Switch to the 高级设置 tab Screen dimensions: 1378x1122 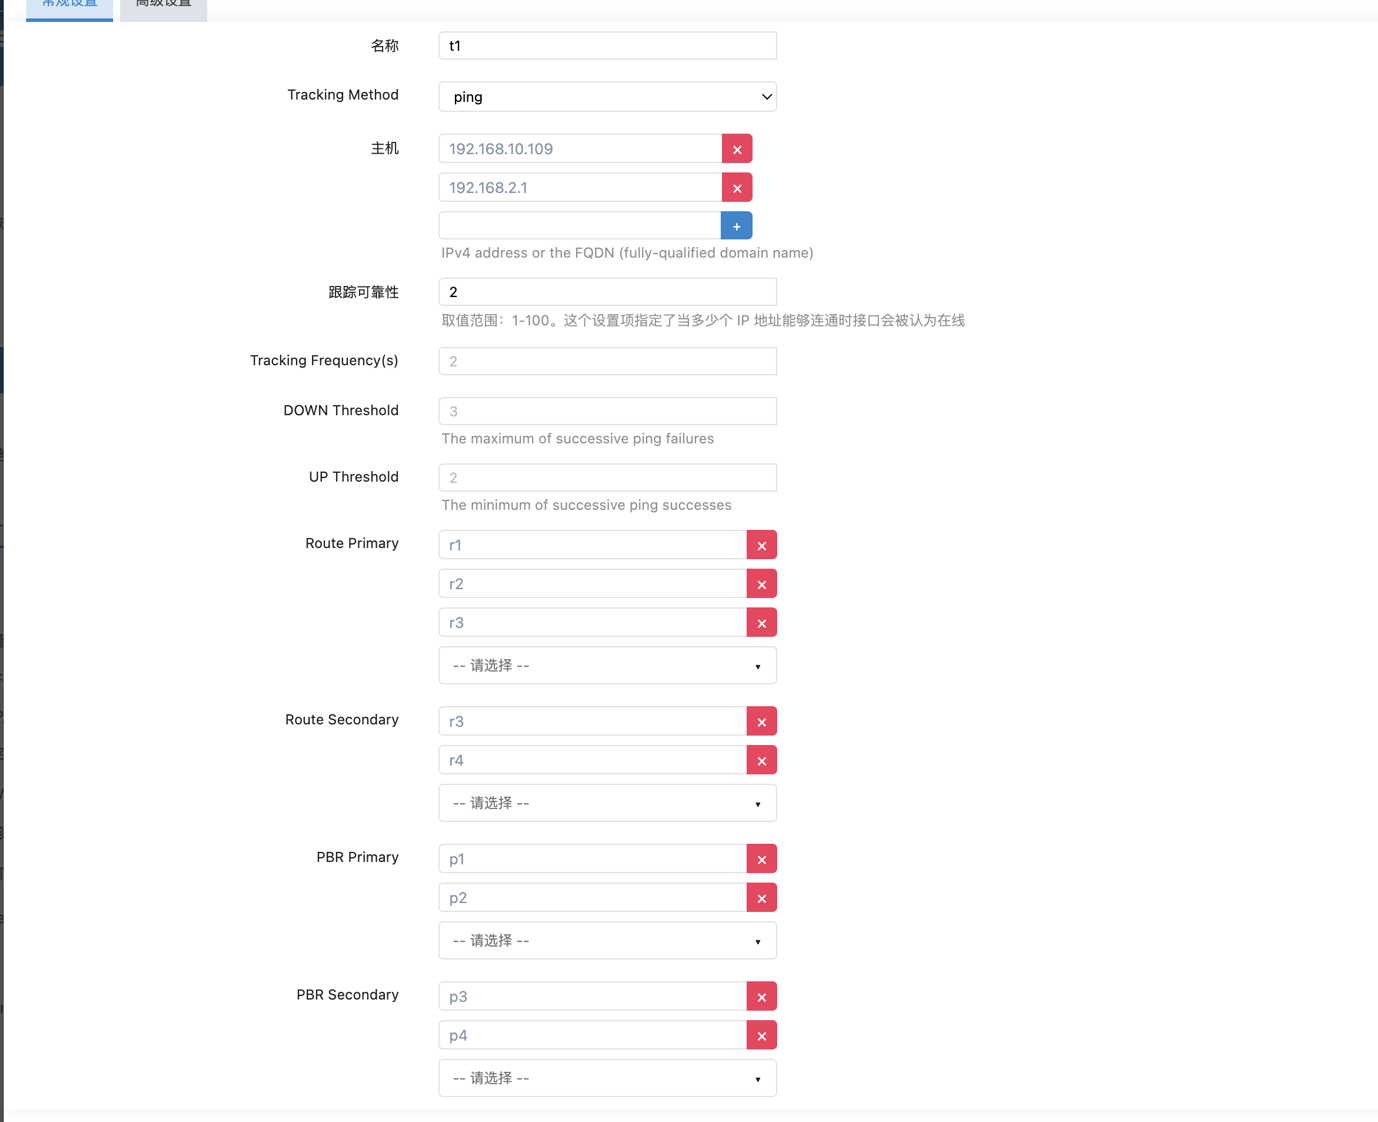point(163,6)
